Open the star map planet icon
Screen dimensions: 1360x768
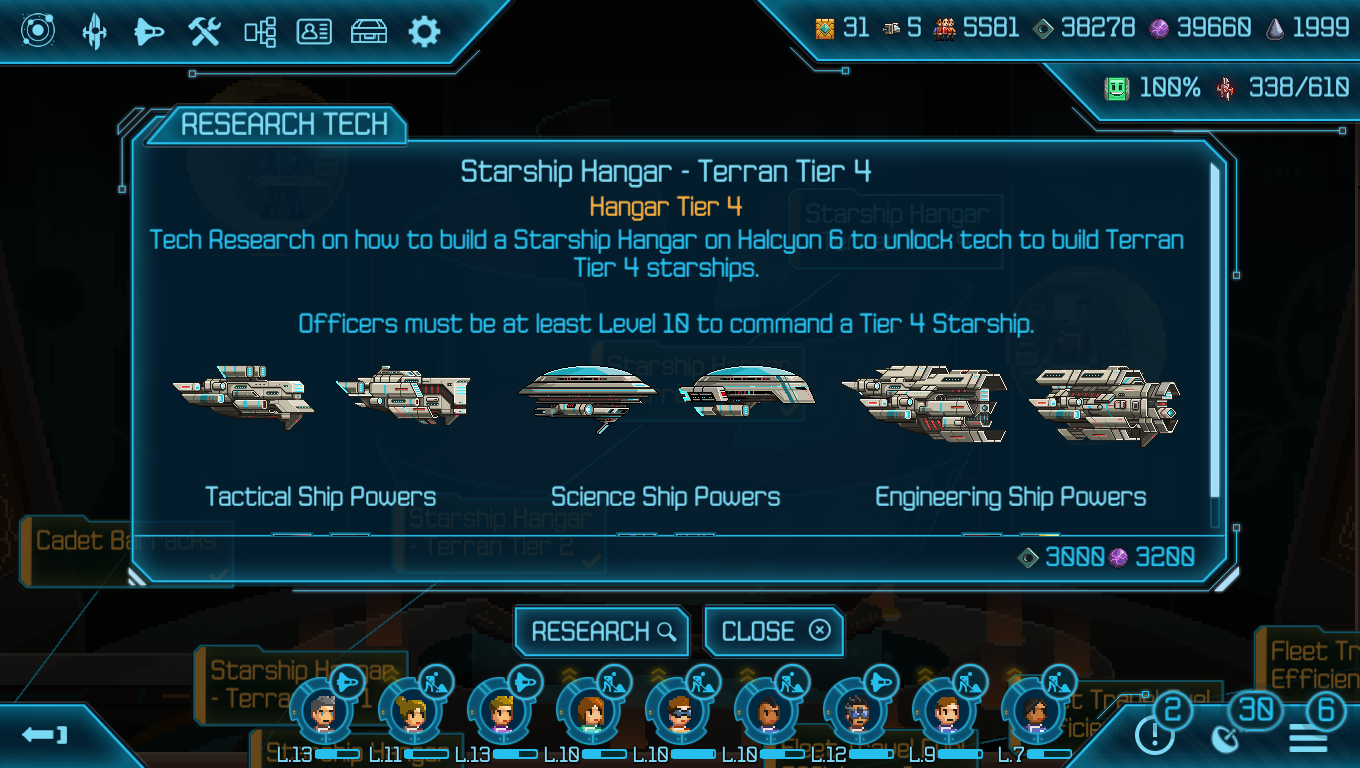(x=37, y=31)
